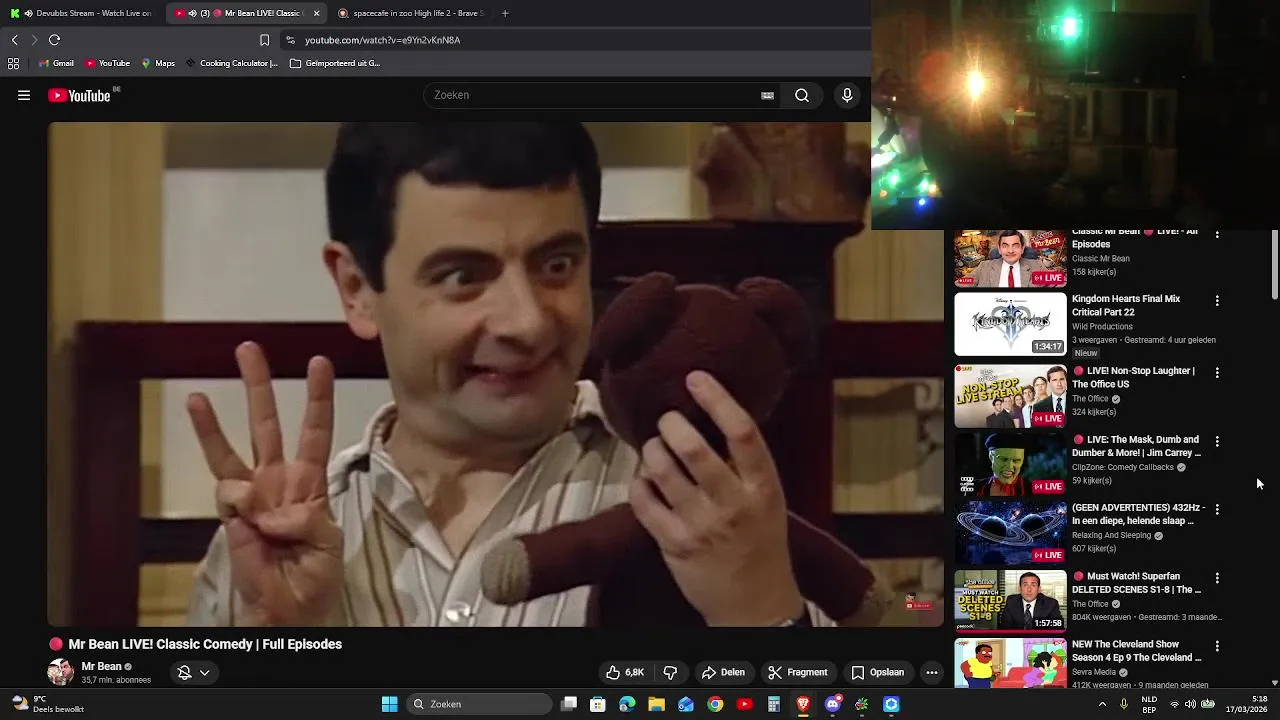Screen dimensions: 1280x720
Task: Open options menu for Cleveland Show video
Action: [x=1217, y=646]
